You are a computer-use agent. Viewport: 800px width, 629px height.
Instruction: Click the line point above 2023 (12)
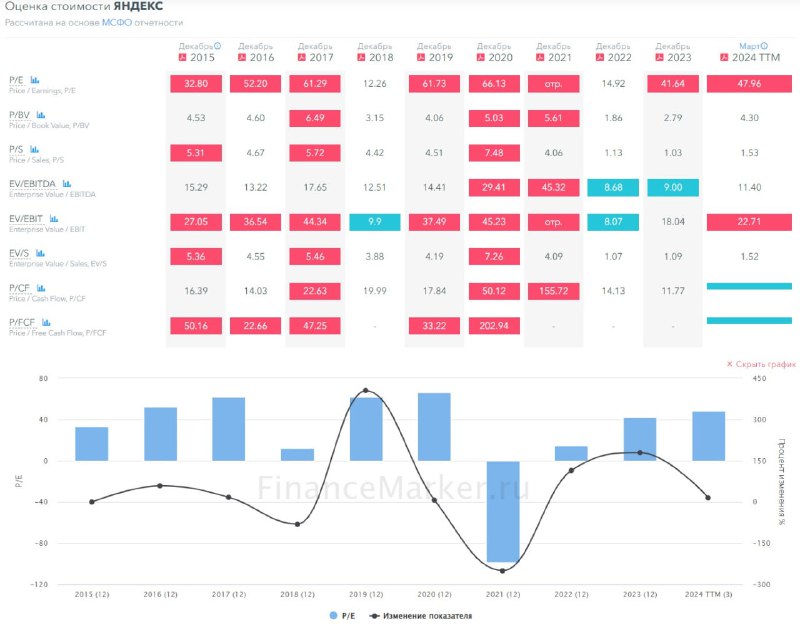[x=640, y=452]
